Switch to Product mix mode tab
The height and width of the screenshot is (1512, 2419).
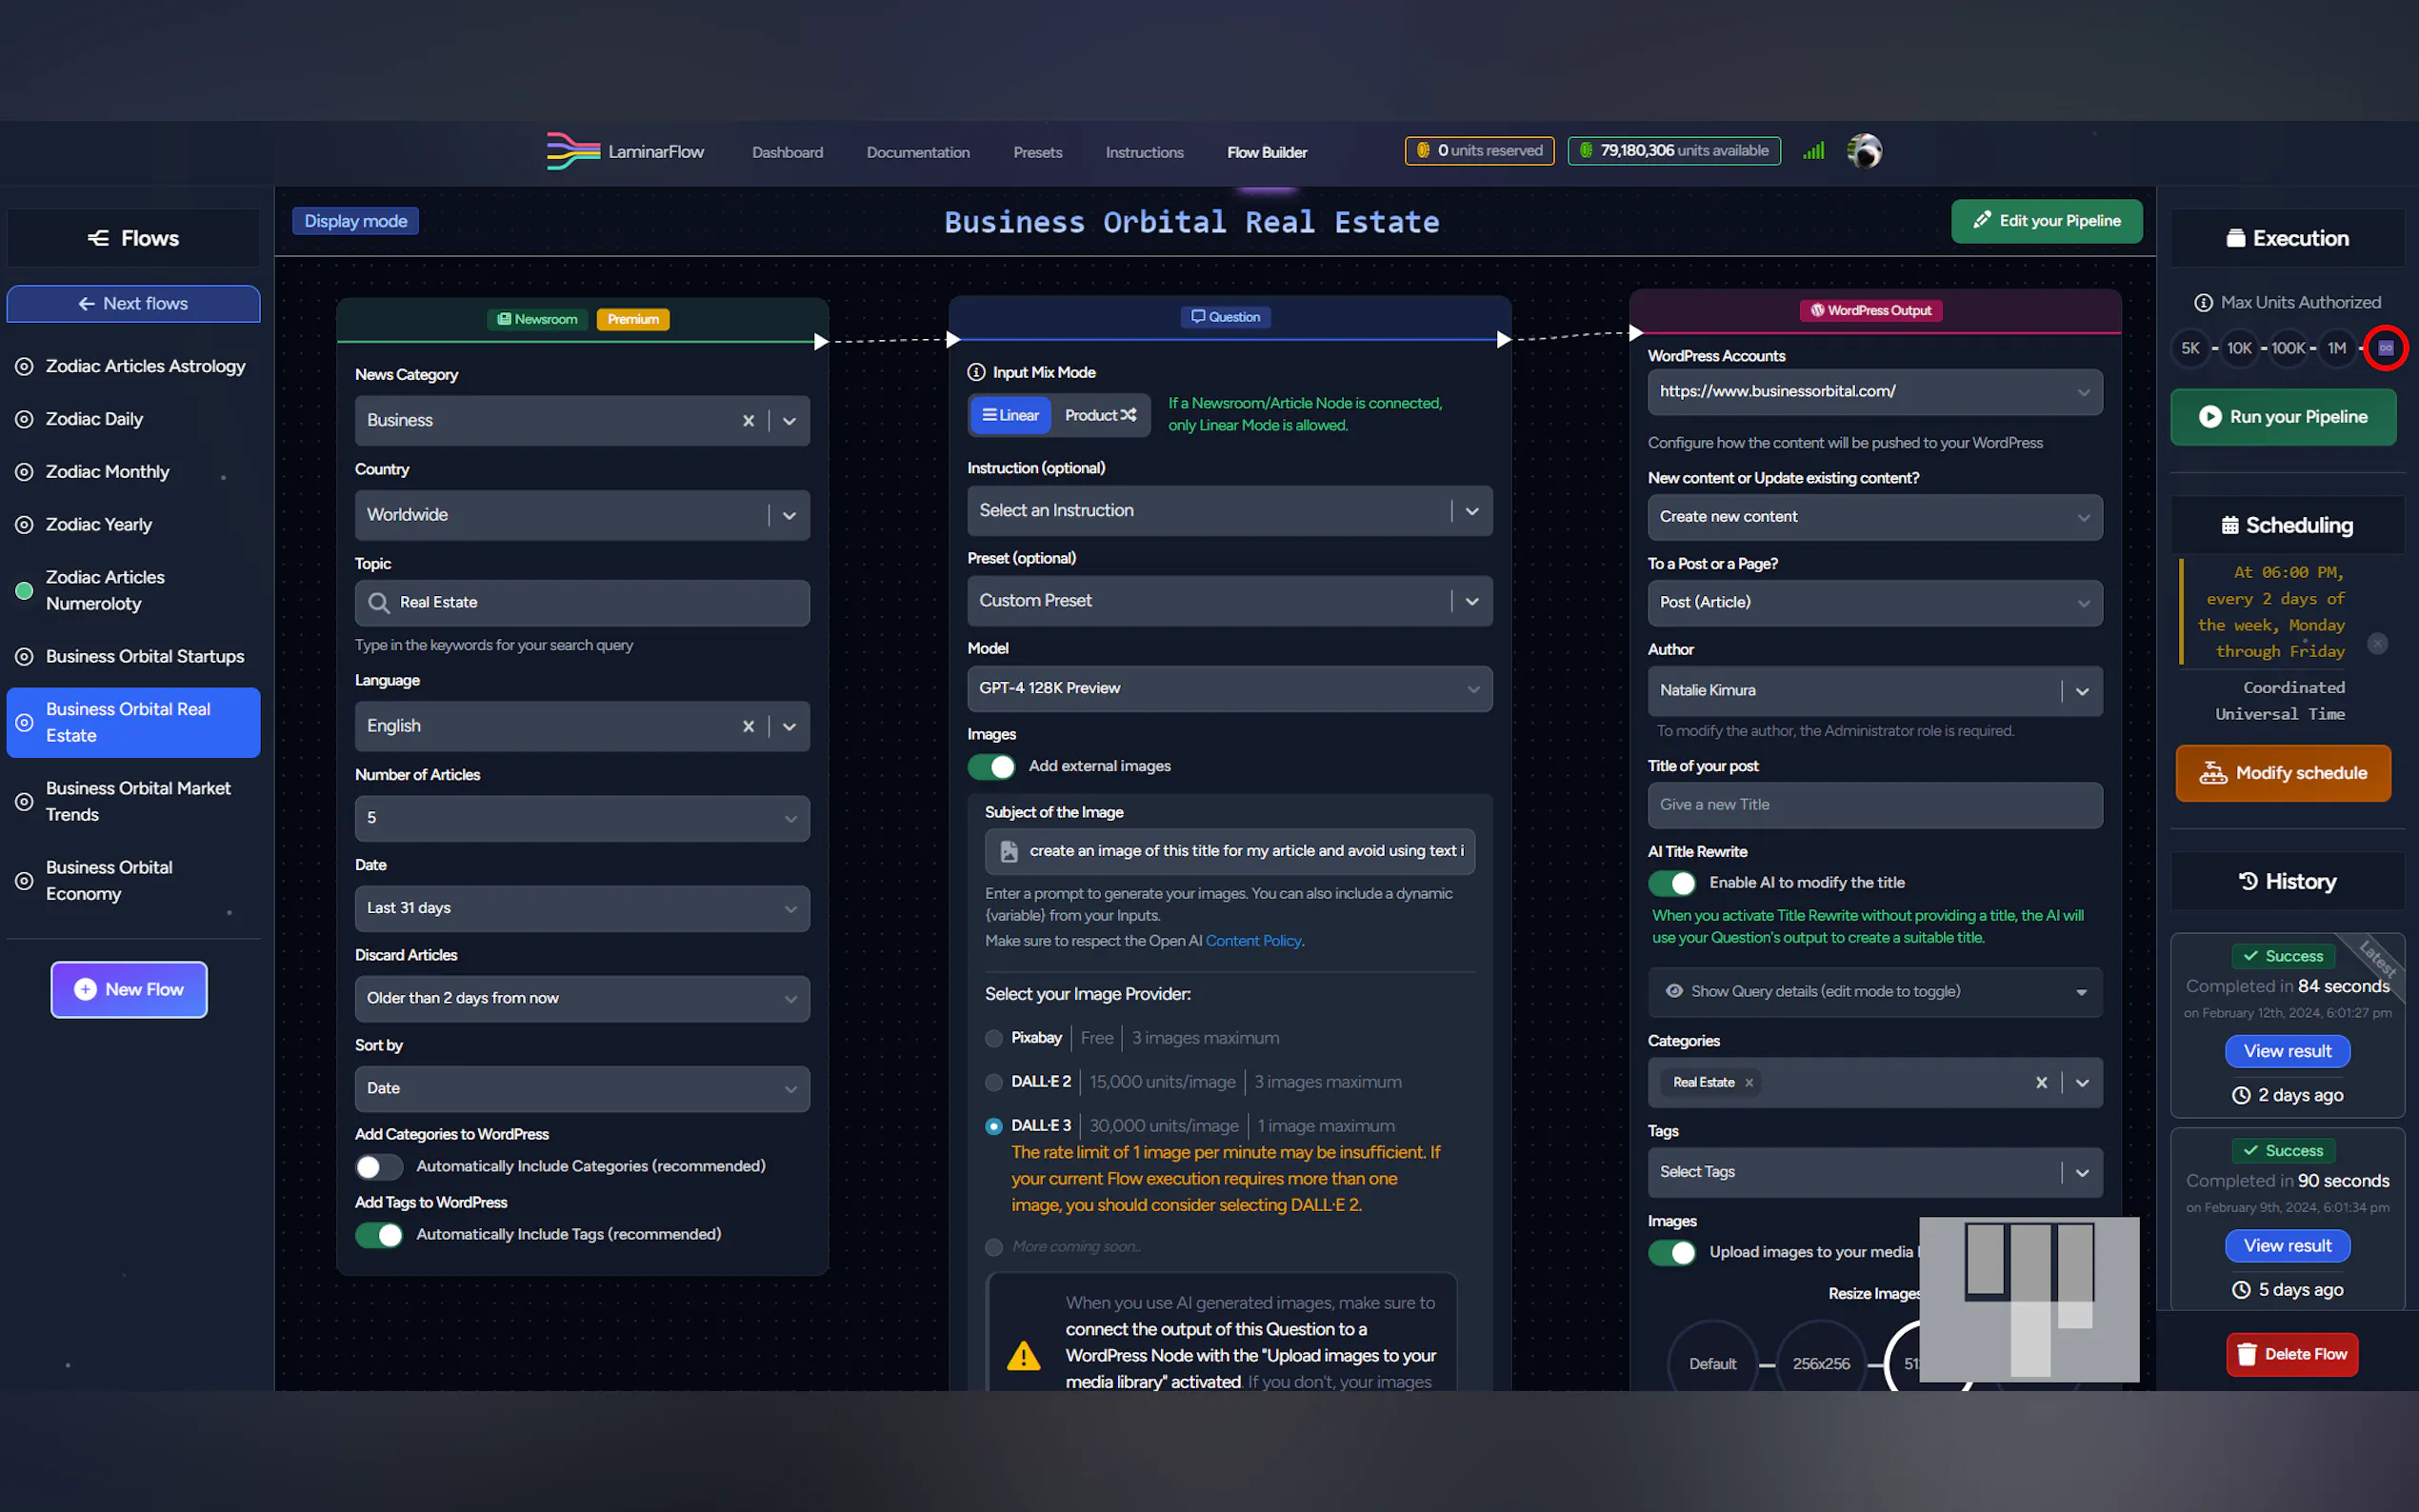[1099, 415]
